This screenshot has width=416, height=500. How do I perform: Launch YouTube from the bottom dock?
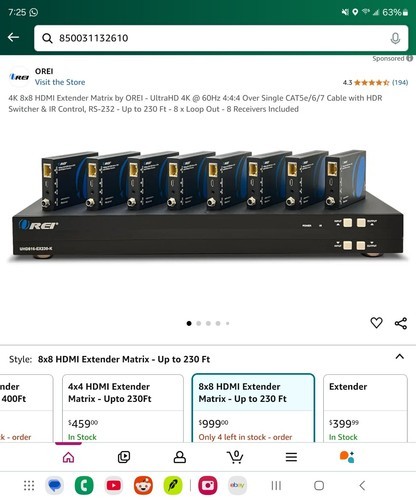point(113,485)
